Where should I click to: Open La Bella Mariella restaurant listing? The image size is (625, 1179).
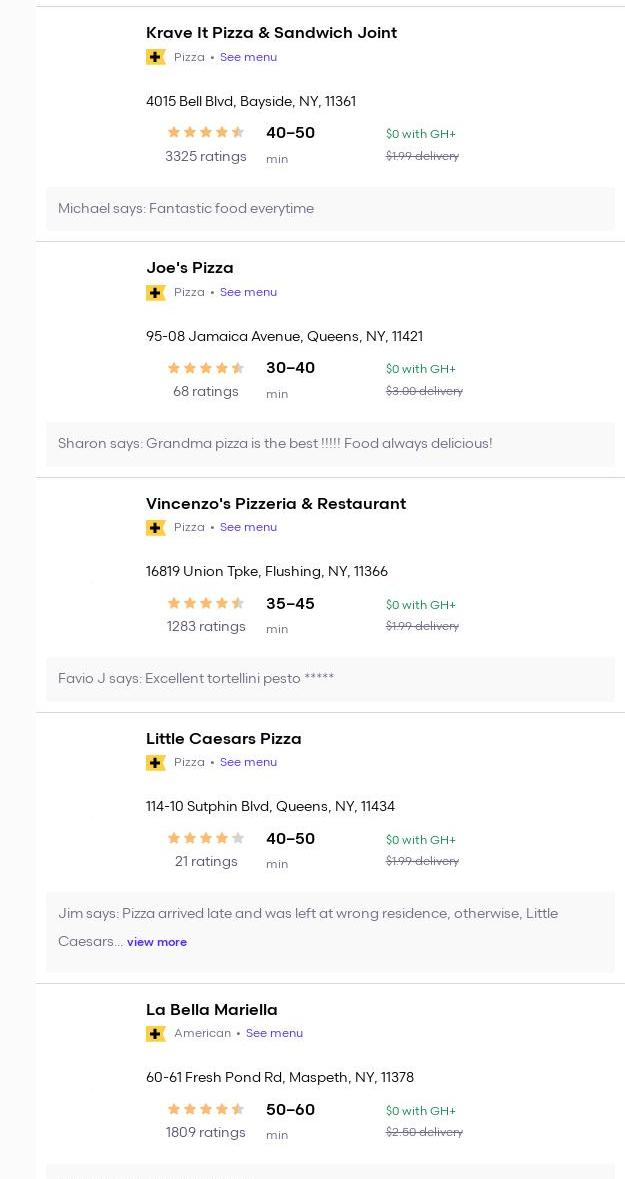(211, 1010)
